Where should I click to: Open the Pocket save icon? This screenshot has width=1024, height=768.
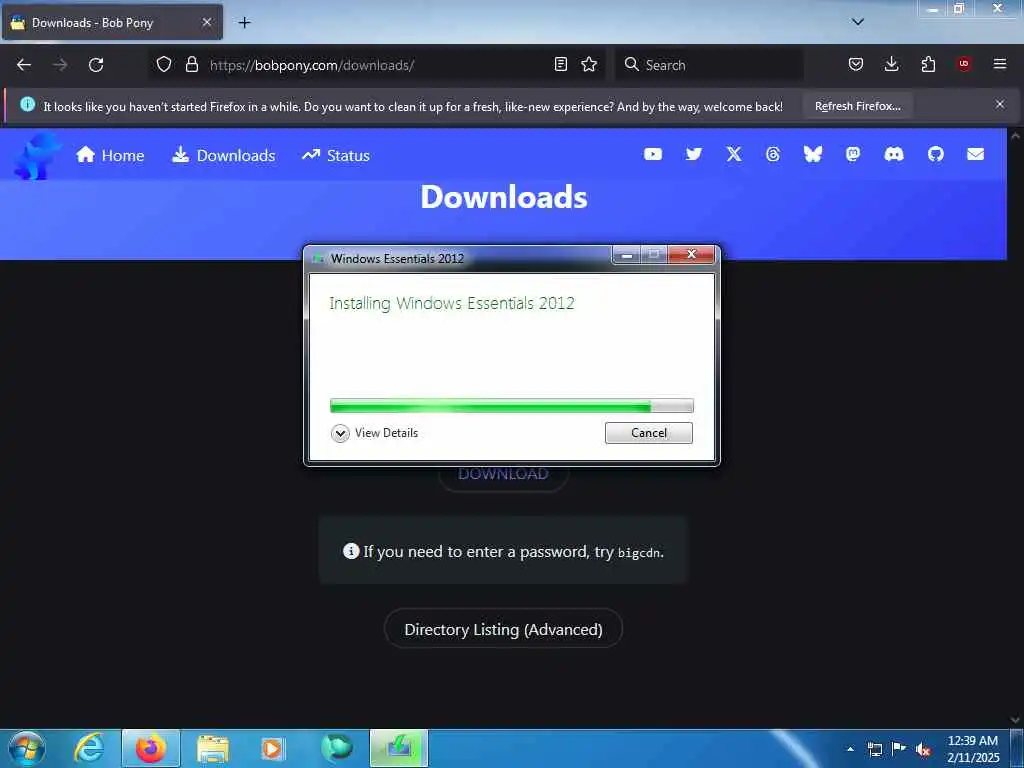856,64
